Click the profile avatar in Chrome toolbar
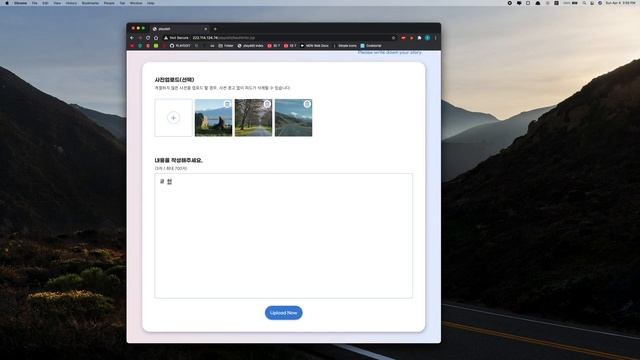 click(427, 38)
